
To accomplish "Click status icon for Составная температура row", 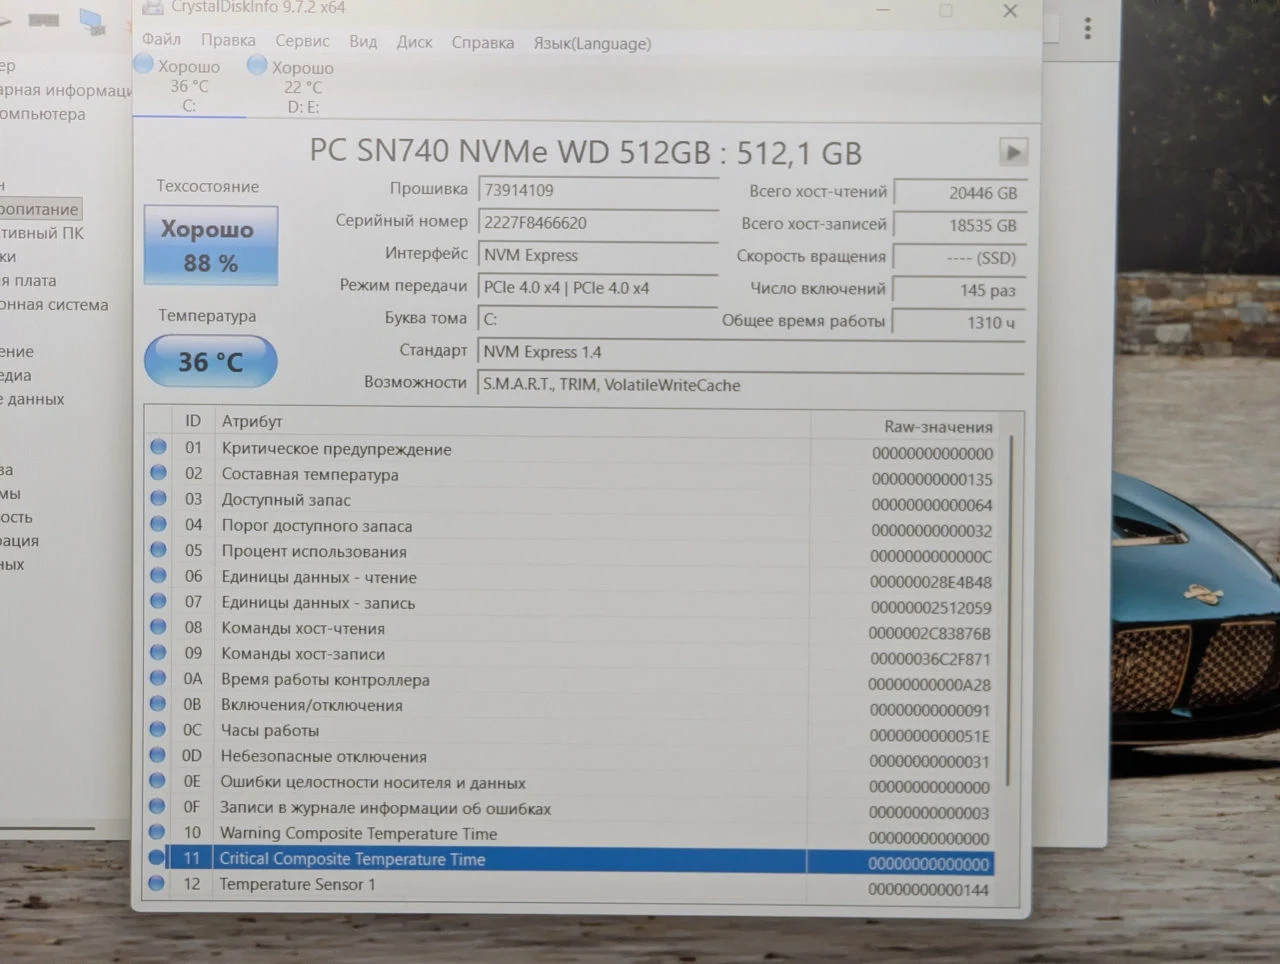I will tap(158, 472).
